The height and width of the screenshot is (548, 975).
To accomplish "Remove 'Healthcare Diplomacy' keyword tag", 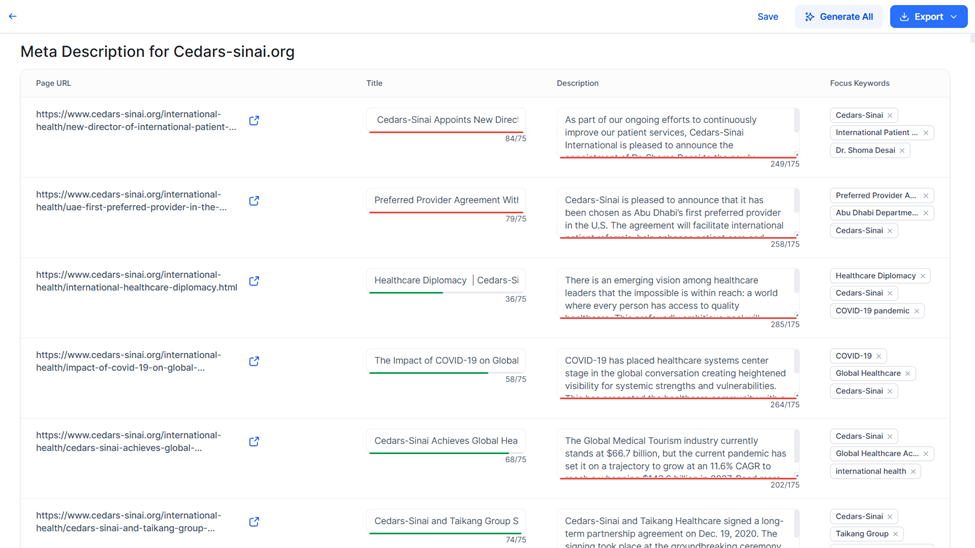I will (923, 276).
